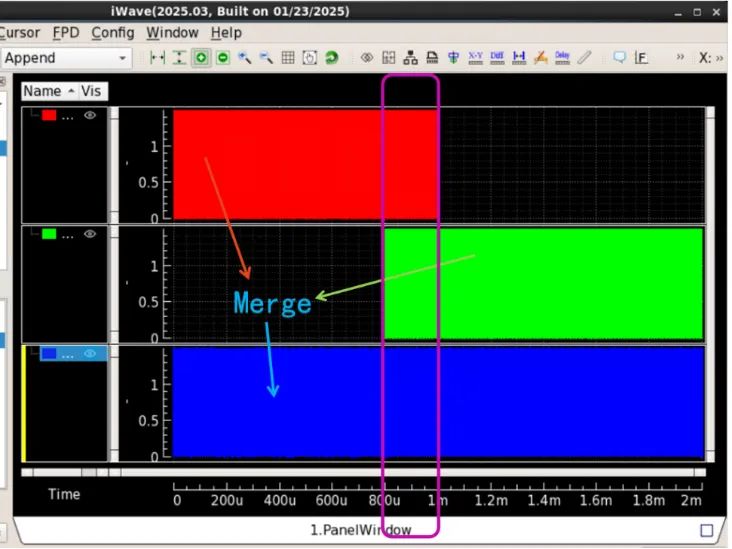The image size is (732, 549).
Task: Toggle visibility of the red signal
Action: coord(90,116)
